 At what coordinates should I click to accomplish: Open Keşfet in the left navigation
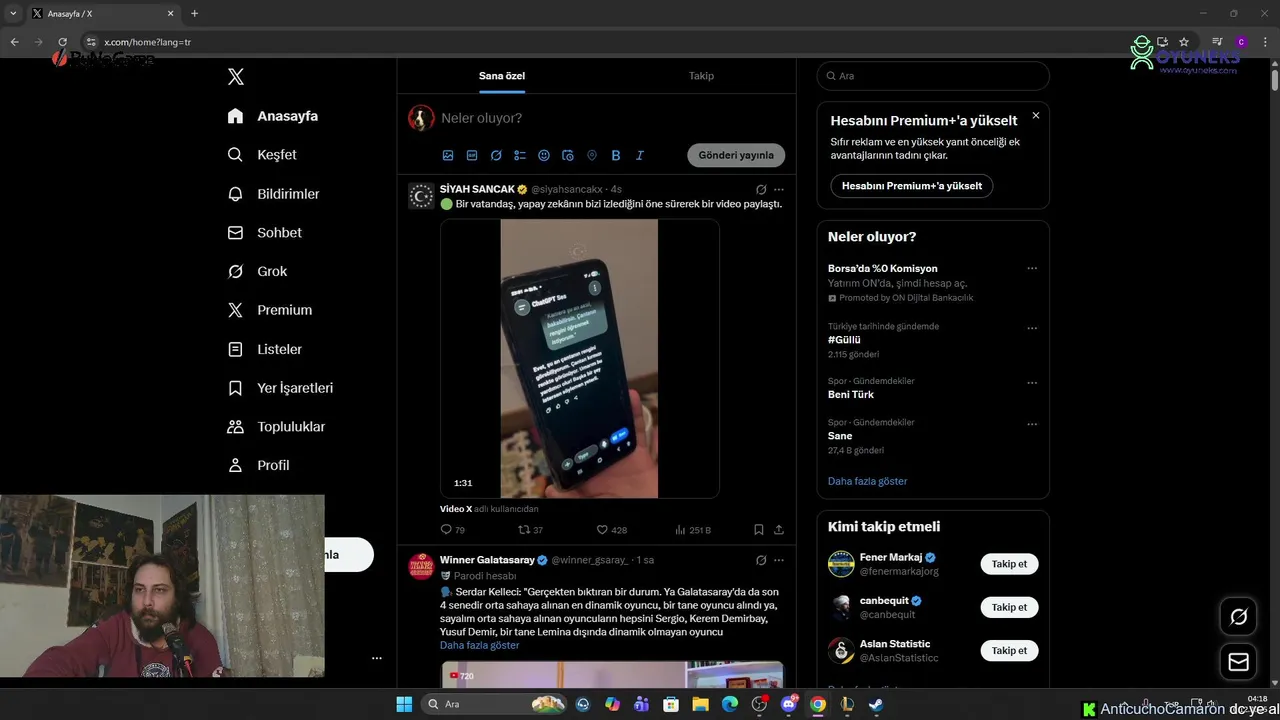pos(262,155)
